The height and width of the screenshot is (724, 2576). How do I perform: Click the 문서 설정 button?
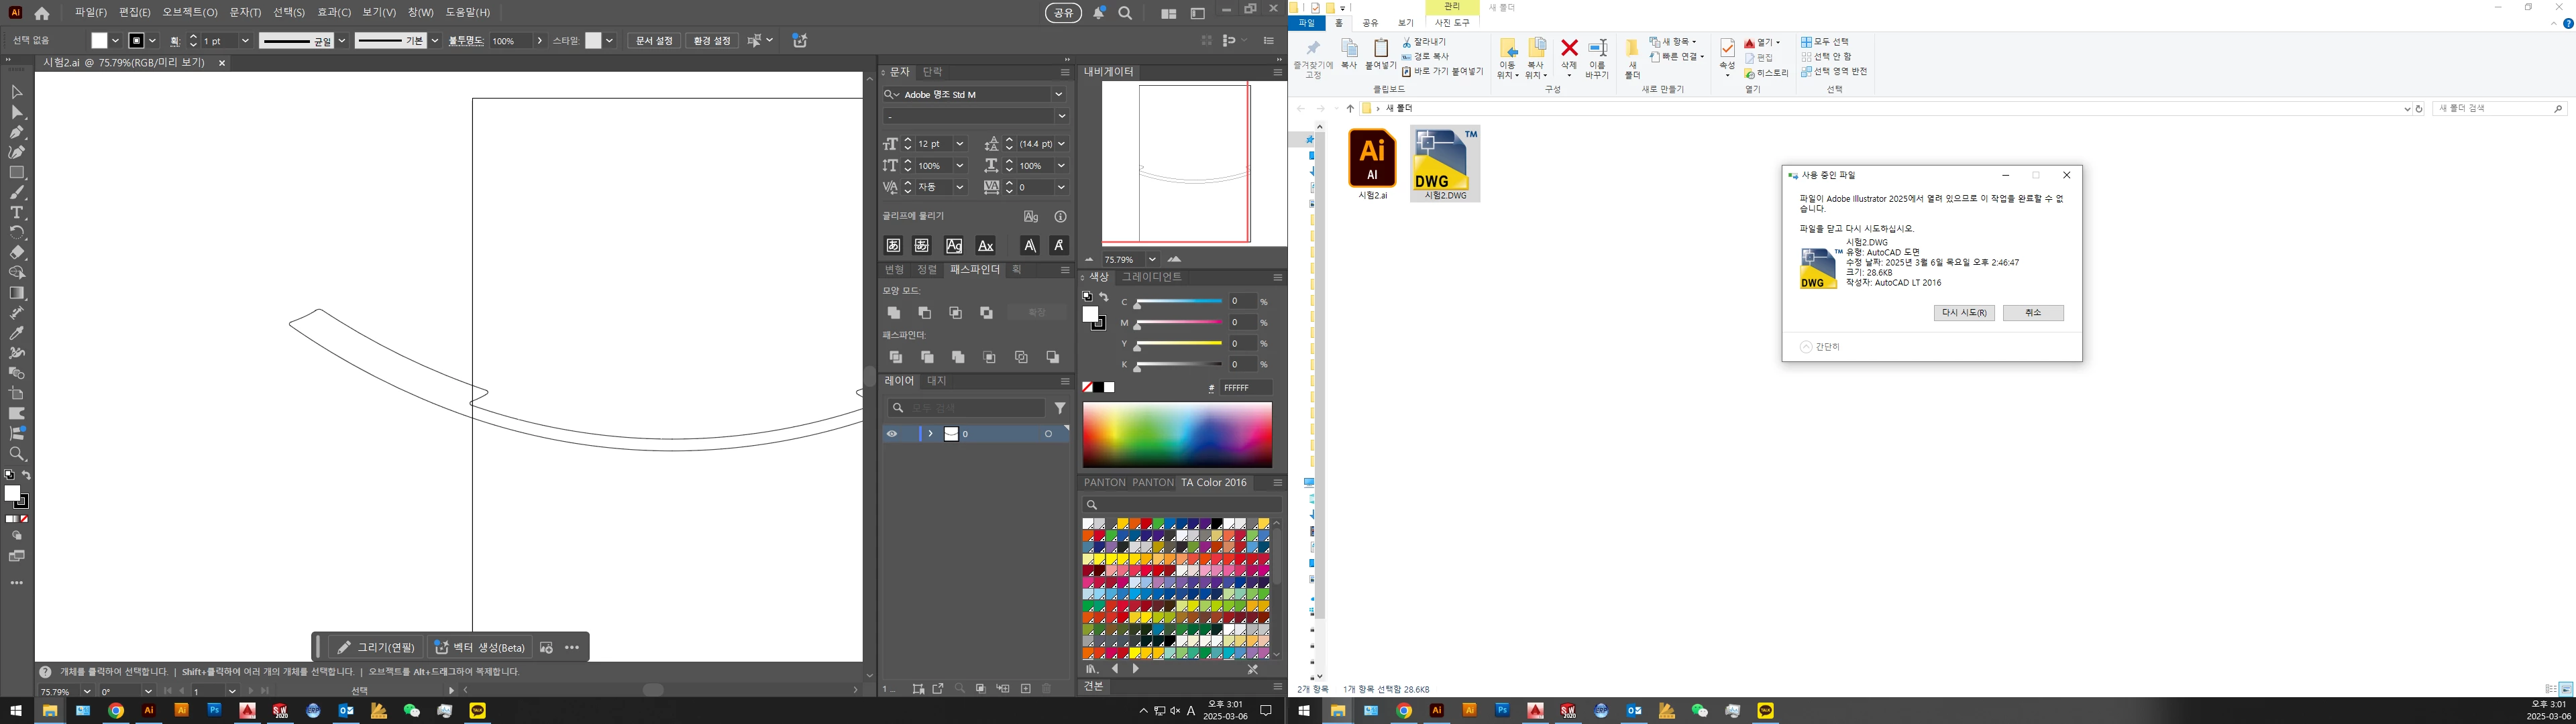pos(655,41)
